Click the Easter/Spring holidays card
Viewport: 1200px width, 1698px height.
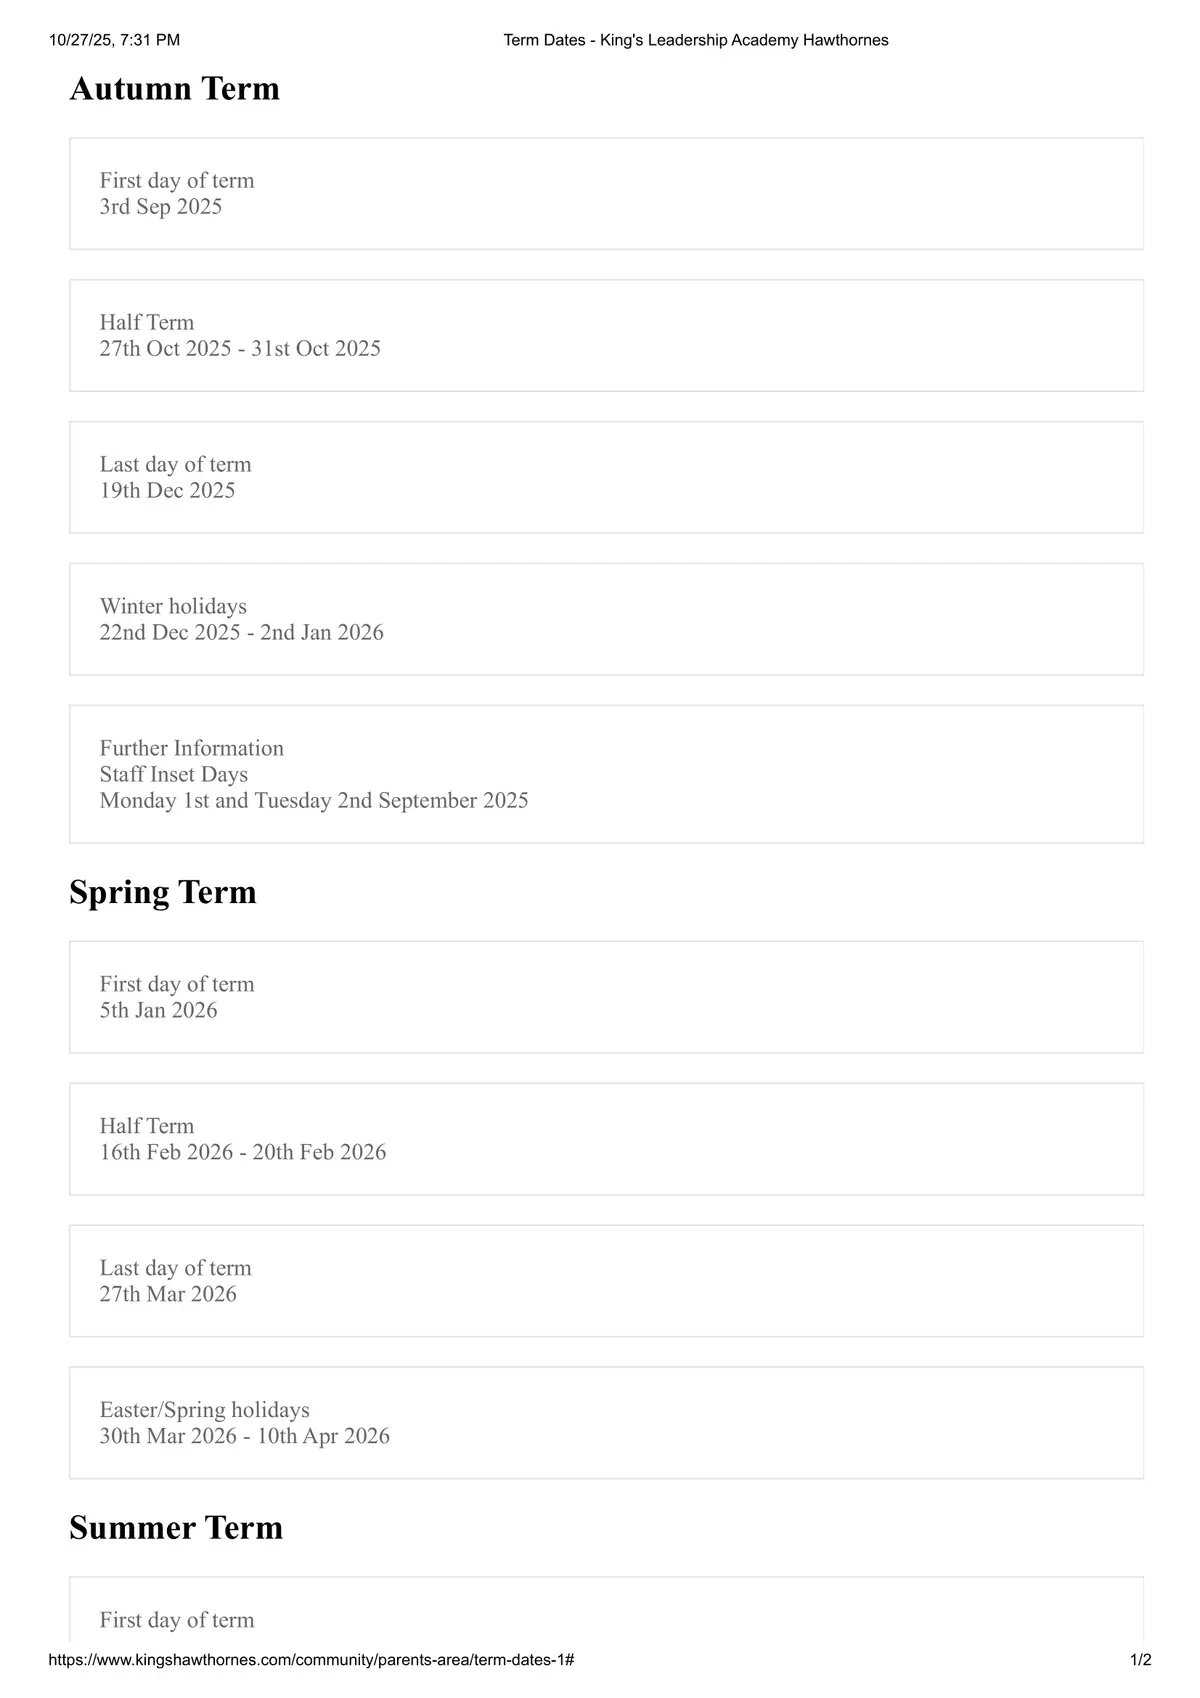coord(606,1424)
